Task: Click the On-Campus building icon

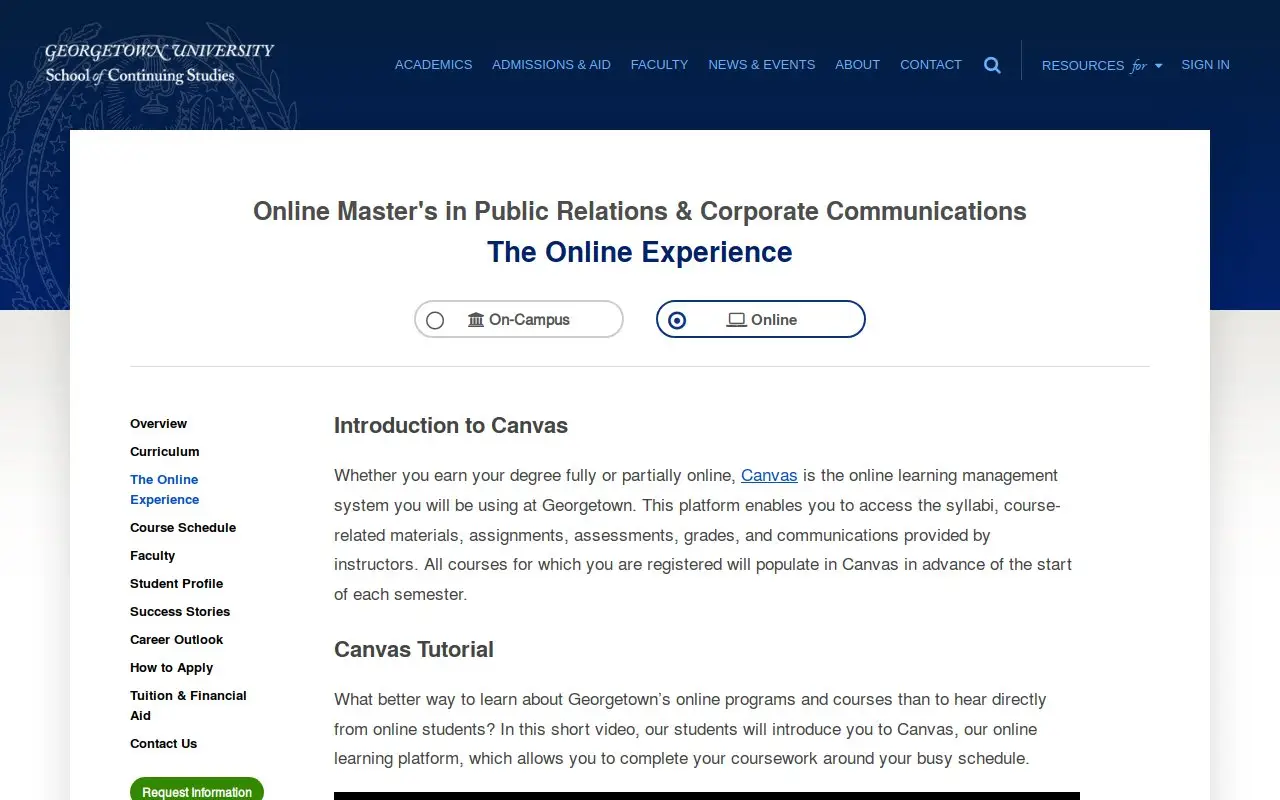Action: pyautogui.click(x=476, y=320)
